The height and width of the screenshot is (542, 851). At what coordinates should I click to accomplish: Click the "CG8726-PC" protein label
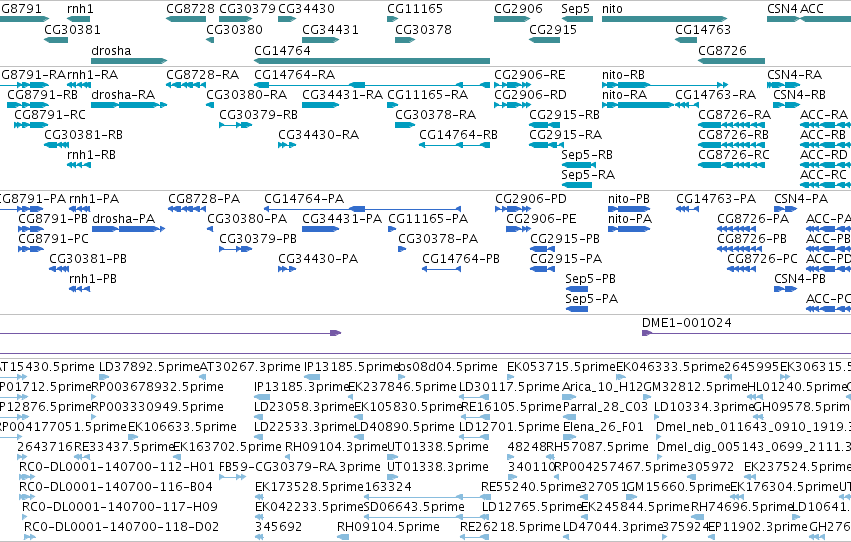762,259
